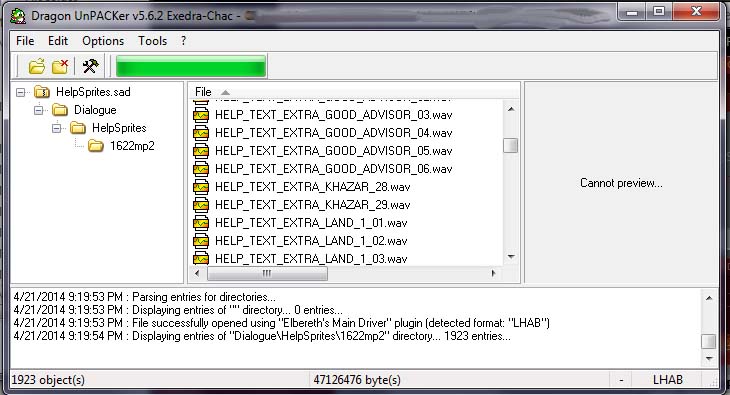Open the Options menu
Viewport: 730px width, 395px height.
pyautogui.click(x=103, y=41)
